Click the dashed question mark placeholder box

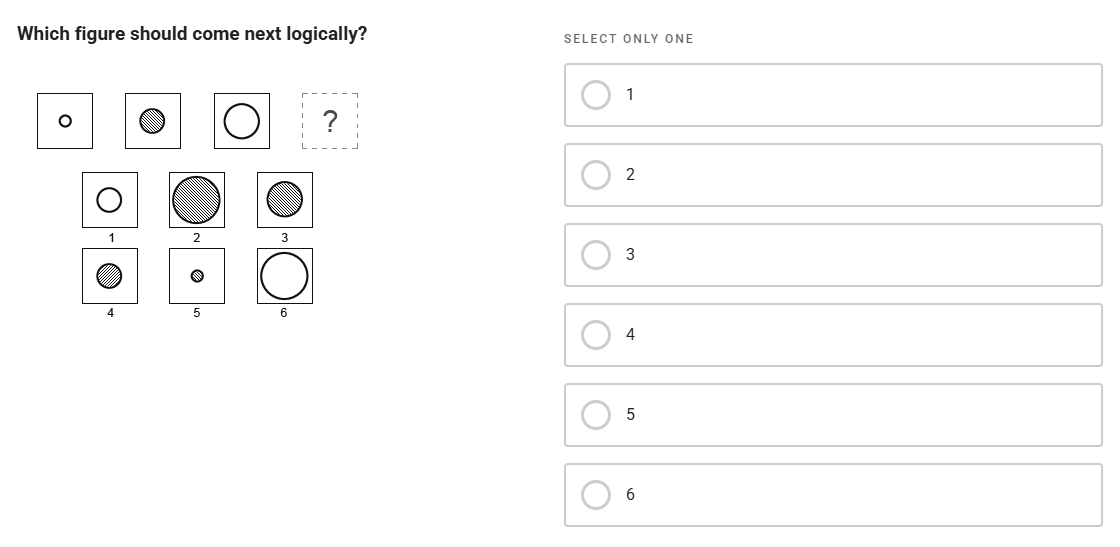coord(330,121)
